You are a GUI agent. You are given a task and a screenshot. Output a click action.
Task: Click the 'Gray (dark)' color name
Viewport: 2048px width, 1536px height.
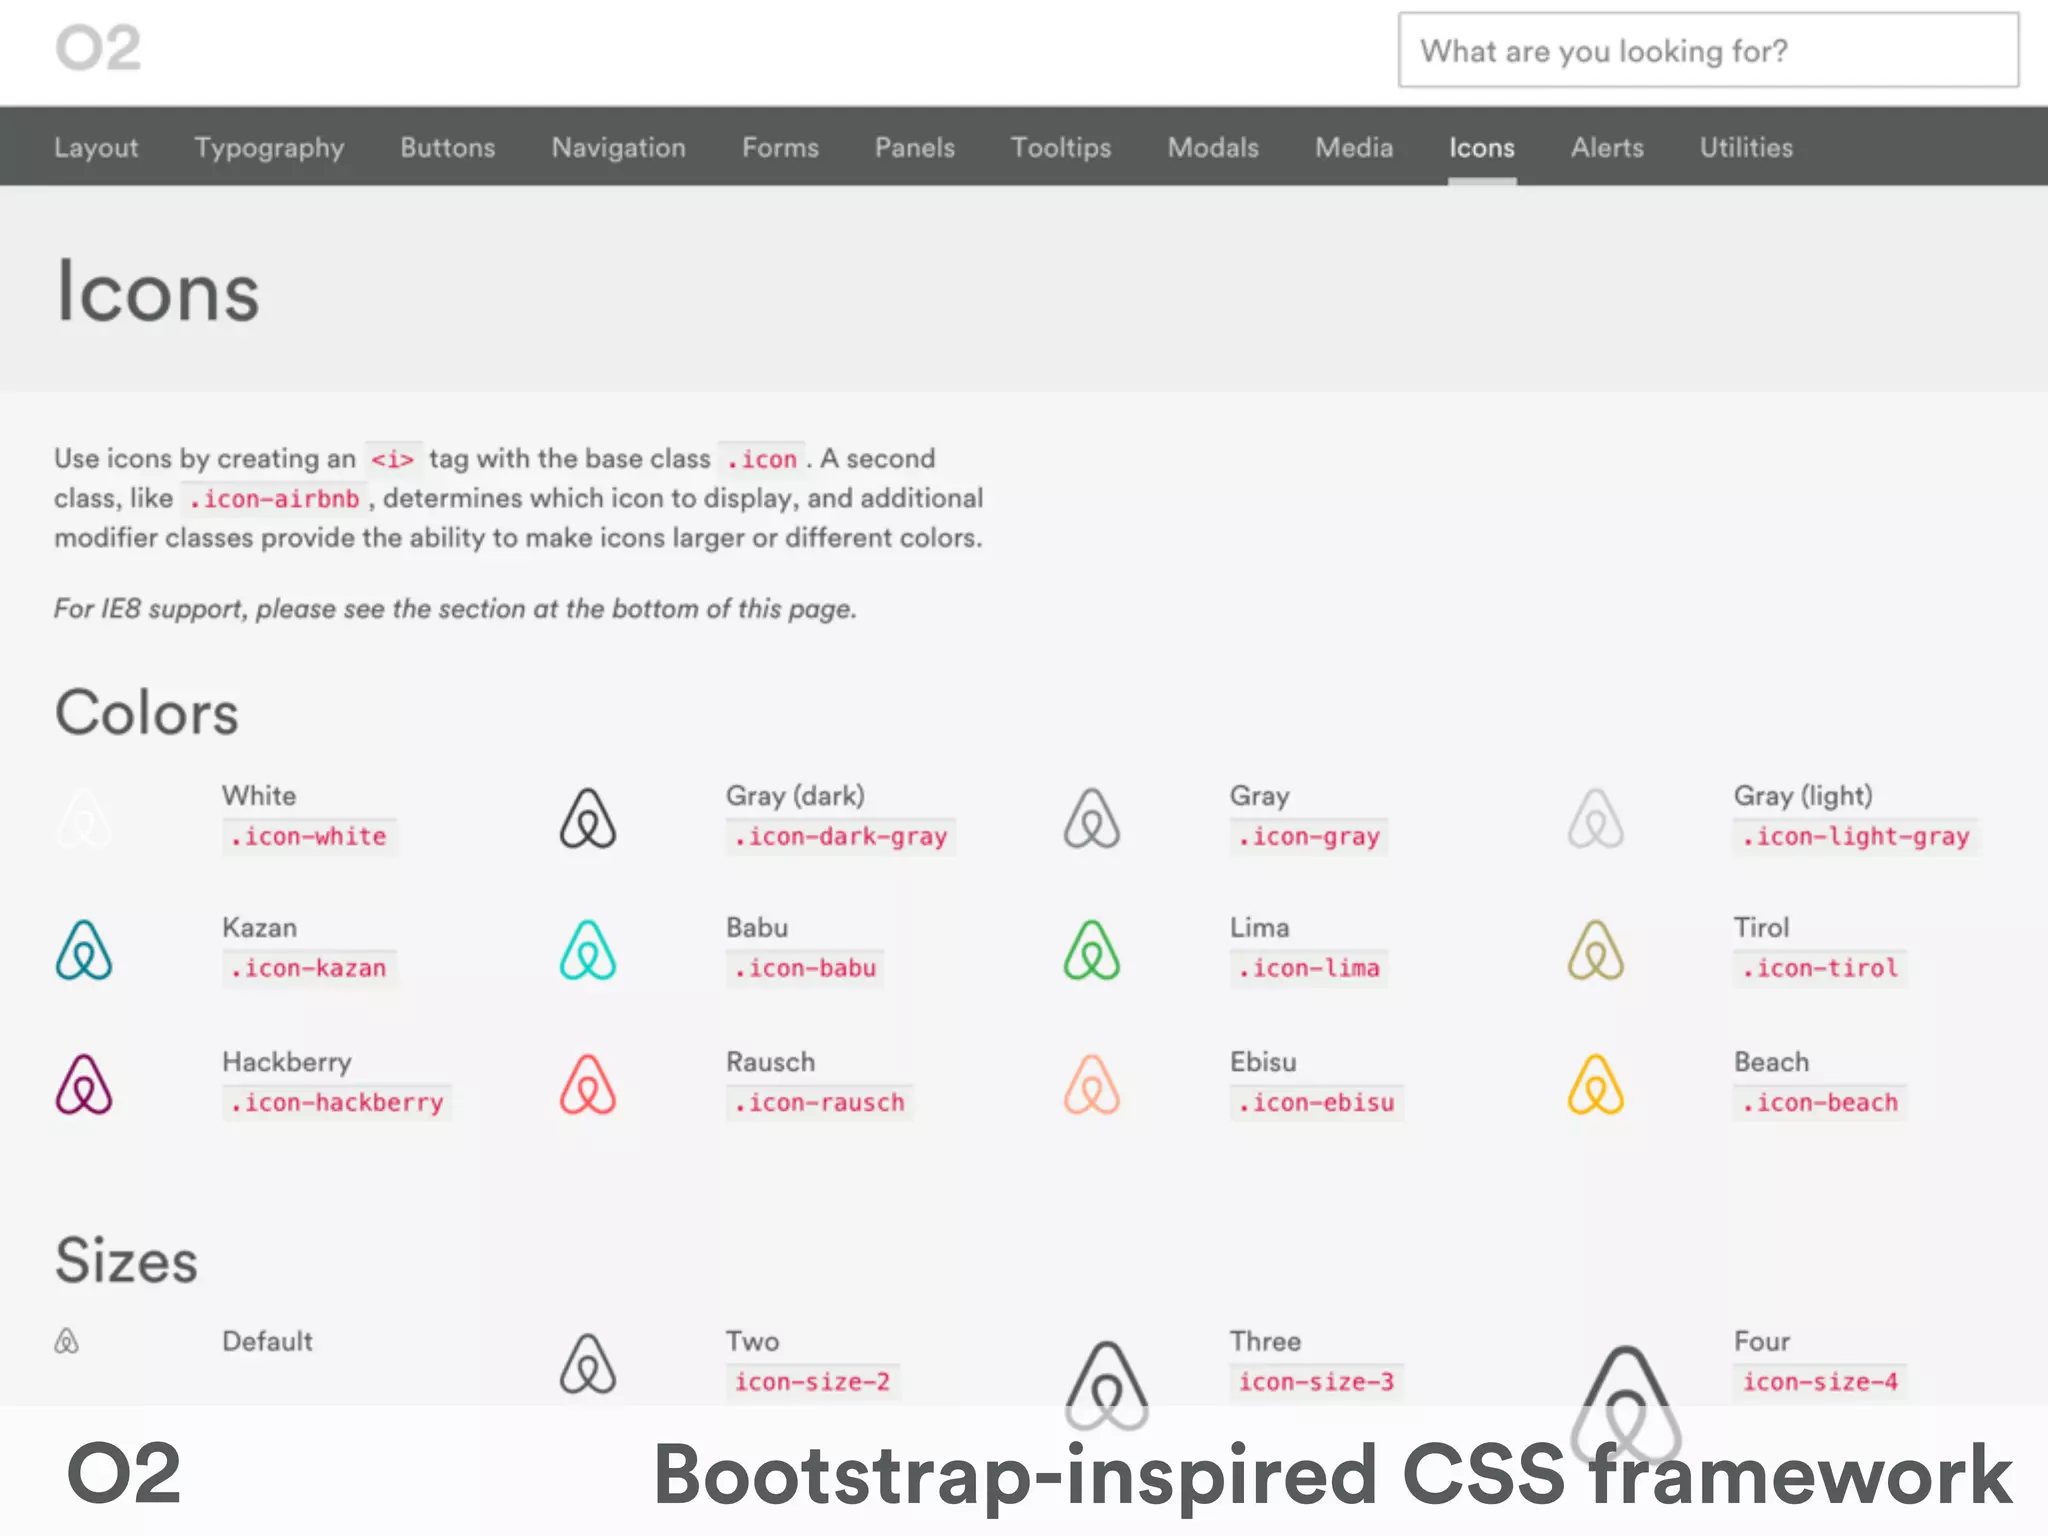pos(795,796)
